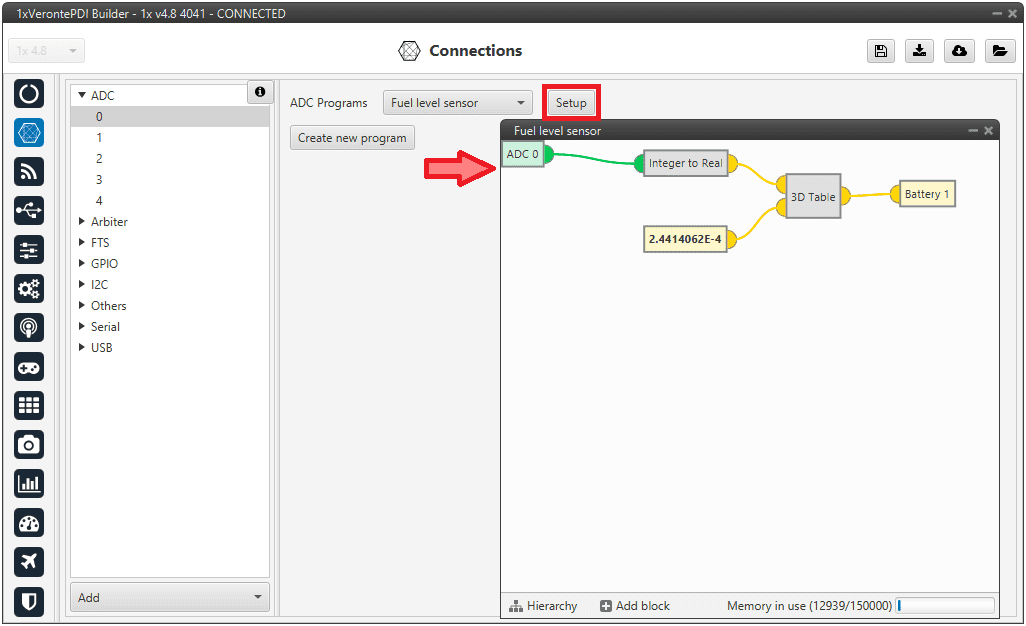Open the gauge dashboard sidebar icon
1026x626 pixels.
(29, 523)
